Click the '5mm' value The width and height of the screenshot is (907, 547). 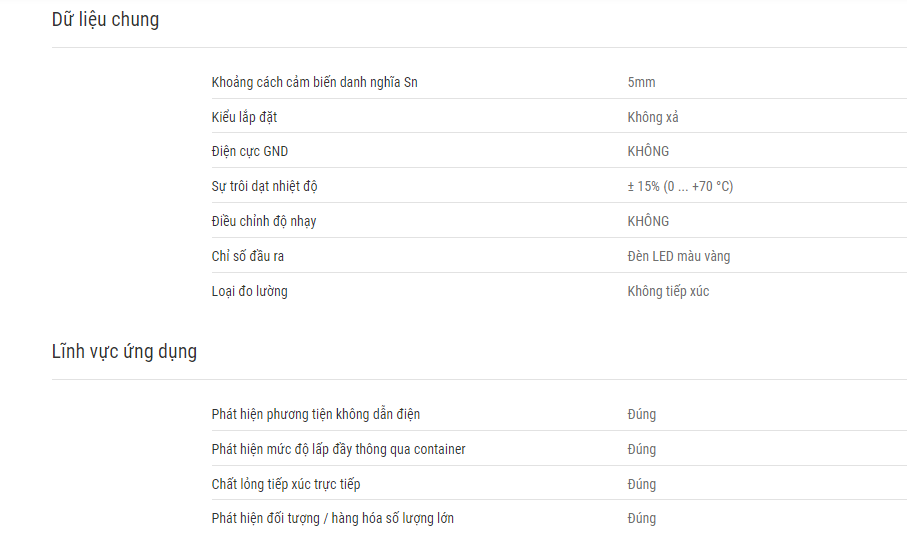click(641, 82)
